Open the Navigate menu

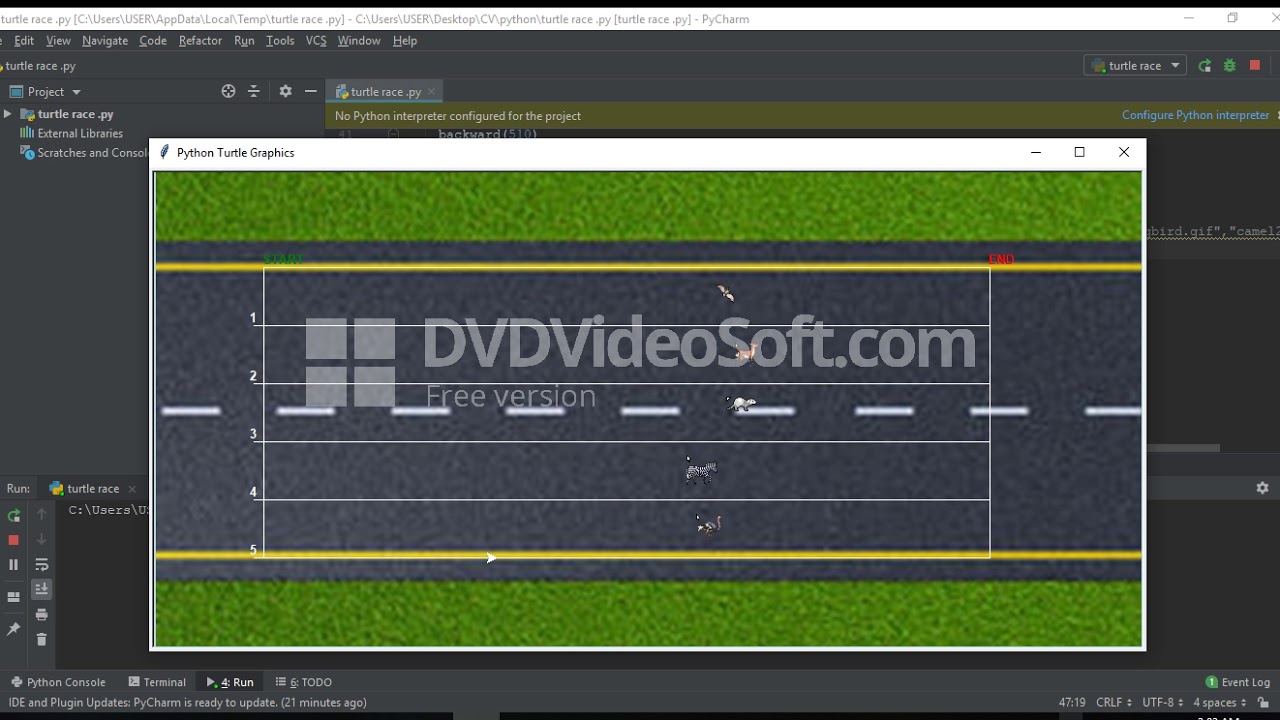point(105,41)
